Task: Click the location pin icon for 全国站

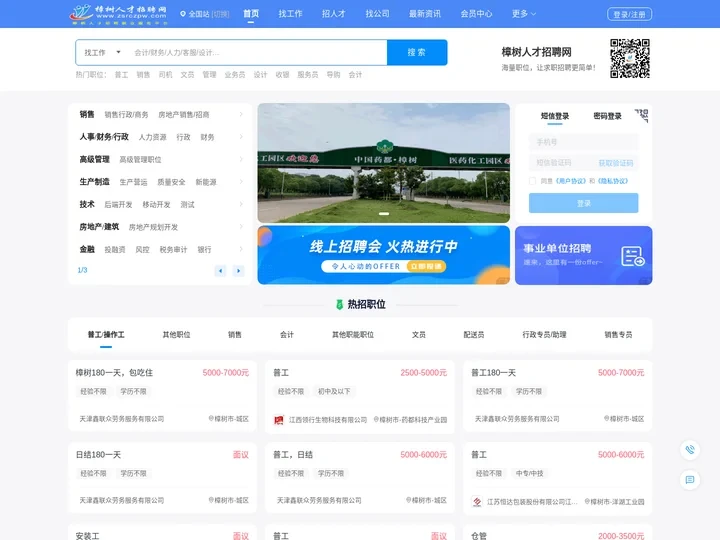Action: [x=183, y=14]
